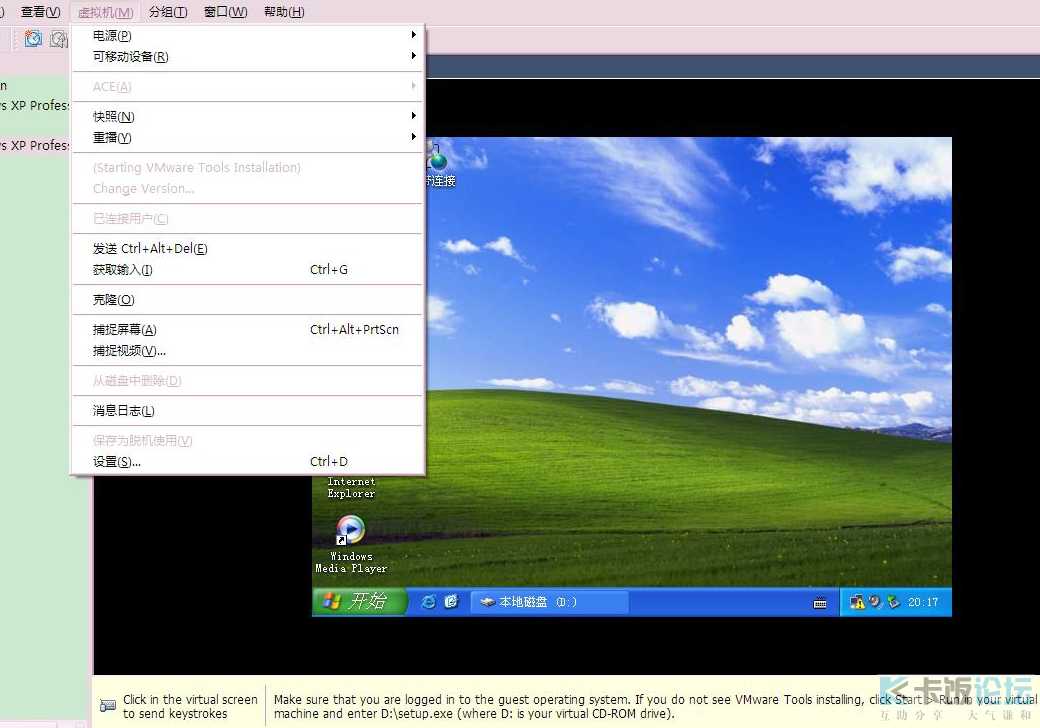The image size is (1040, 728).
Task: Click the middle tray icon beside the network warning
Action: 876,602
